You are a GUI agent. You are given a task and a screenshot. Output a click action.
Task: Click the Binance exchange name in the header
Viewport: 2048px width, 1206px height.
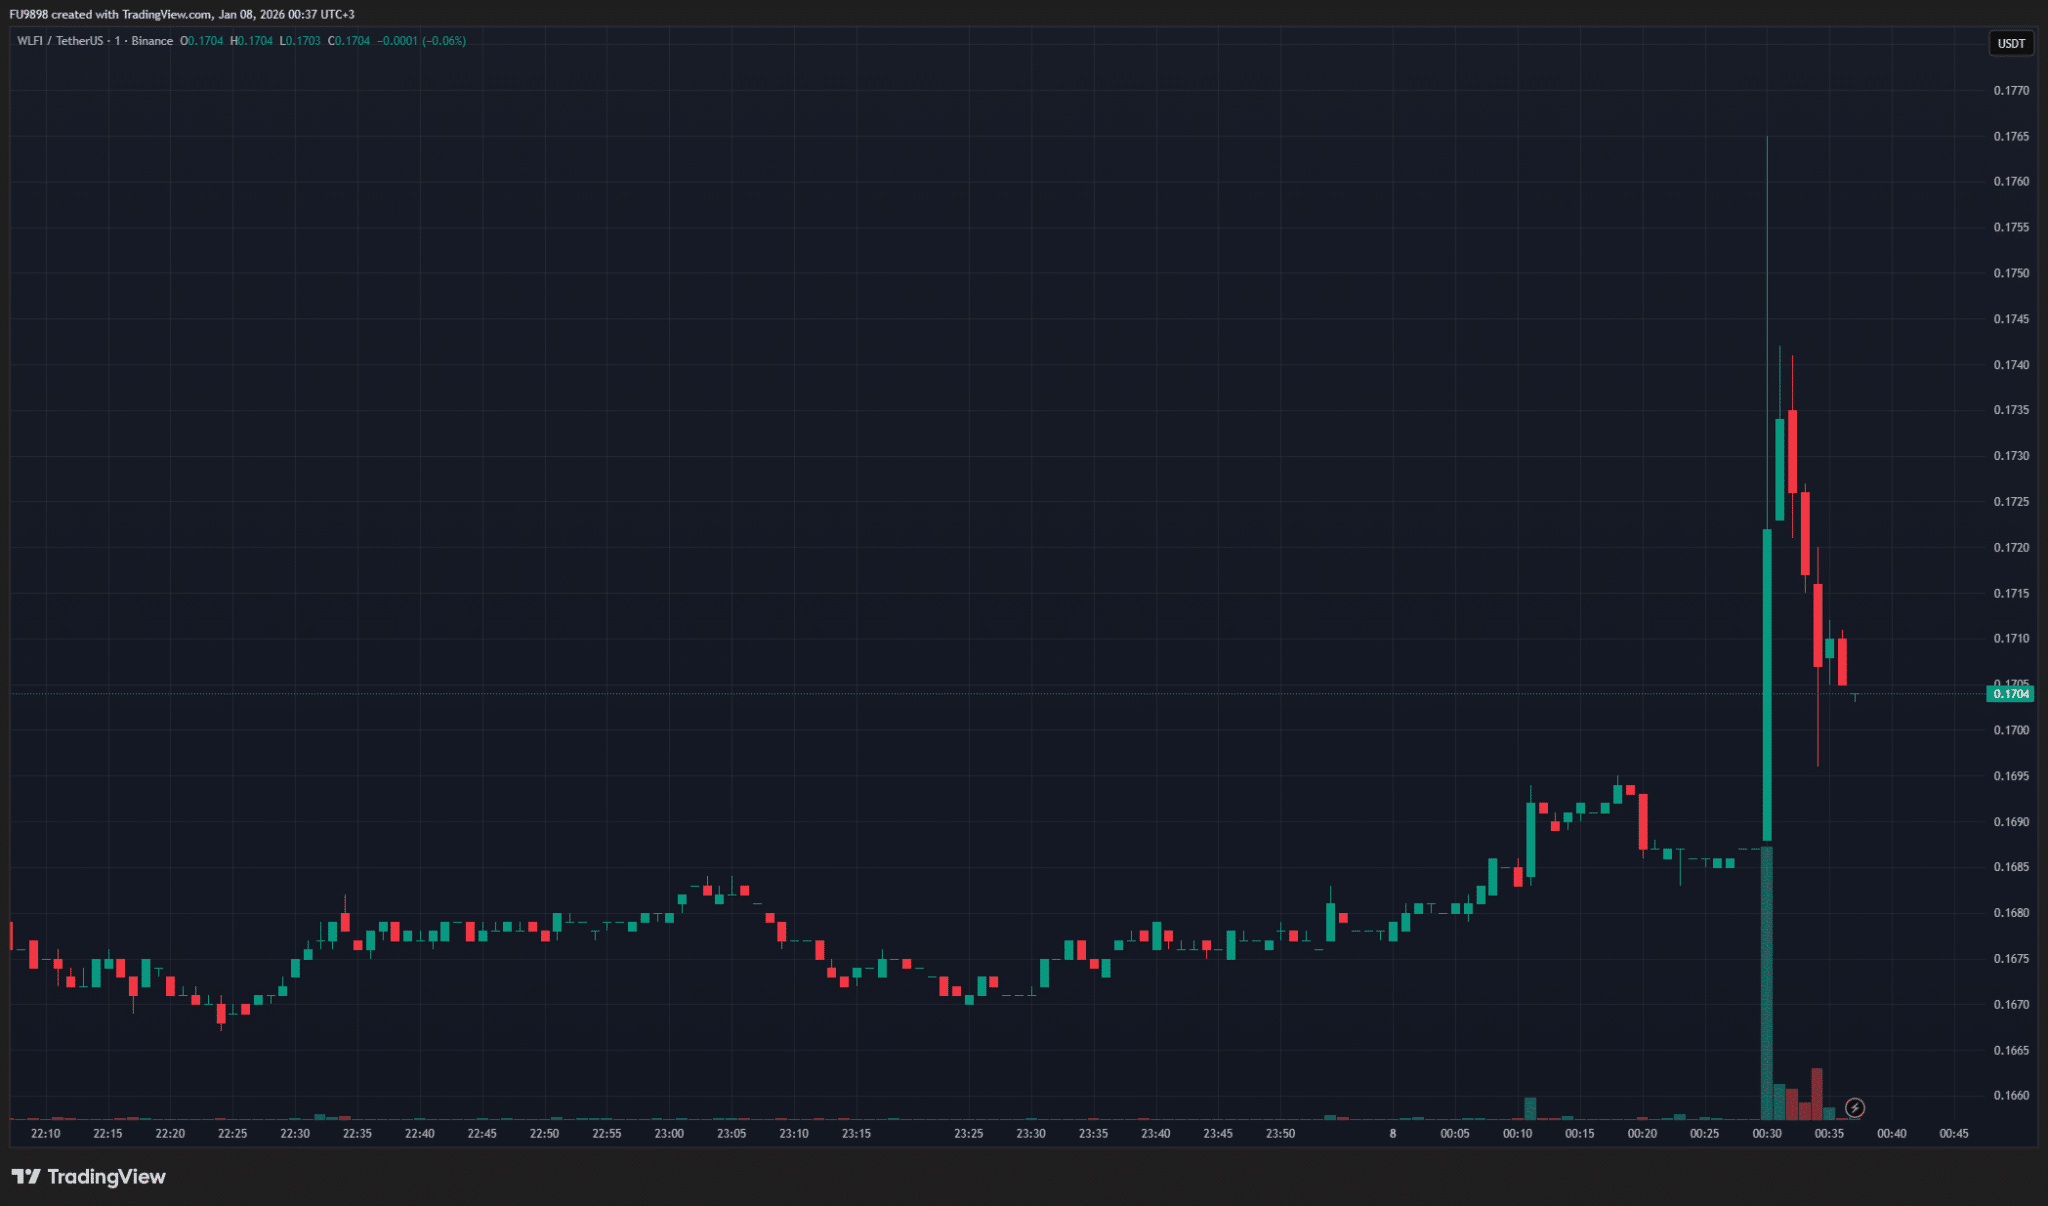click(x=152, y=41)
